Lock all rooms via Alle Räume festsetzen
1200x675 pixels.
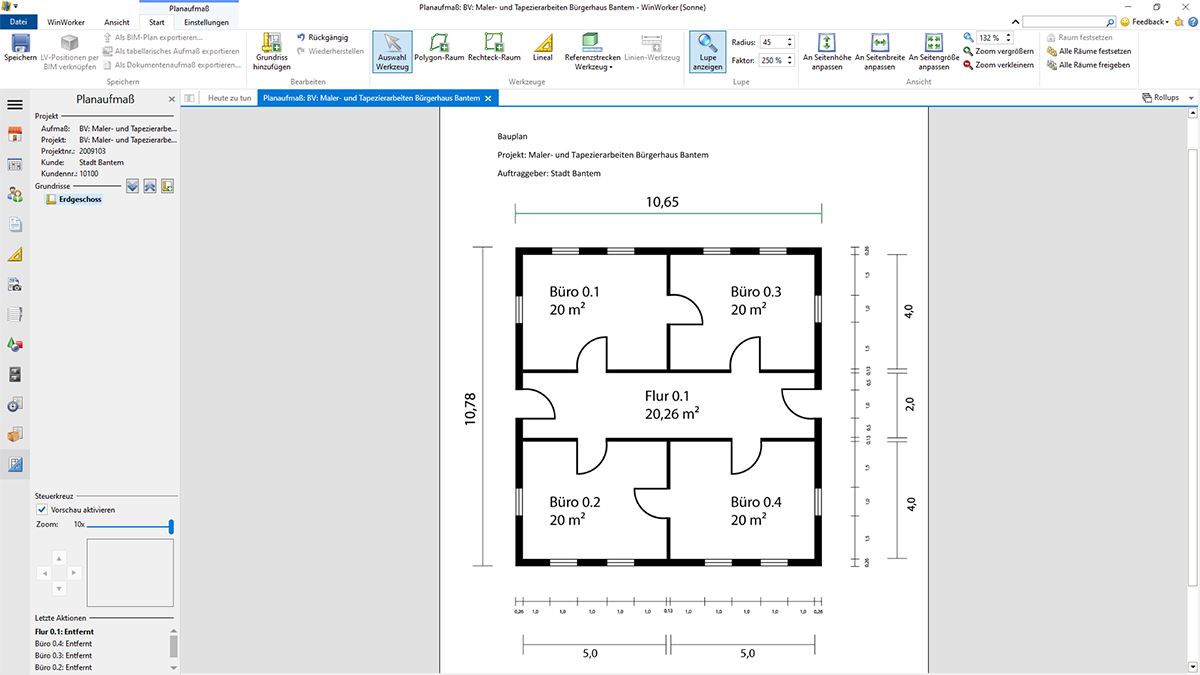1088,51
